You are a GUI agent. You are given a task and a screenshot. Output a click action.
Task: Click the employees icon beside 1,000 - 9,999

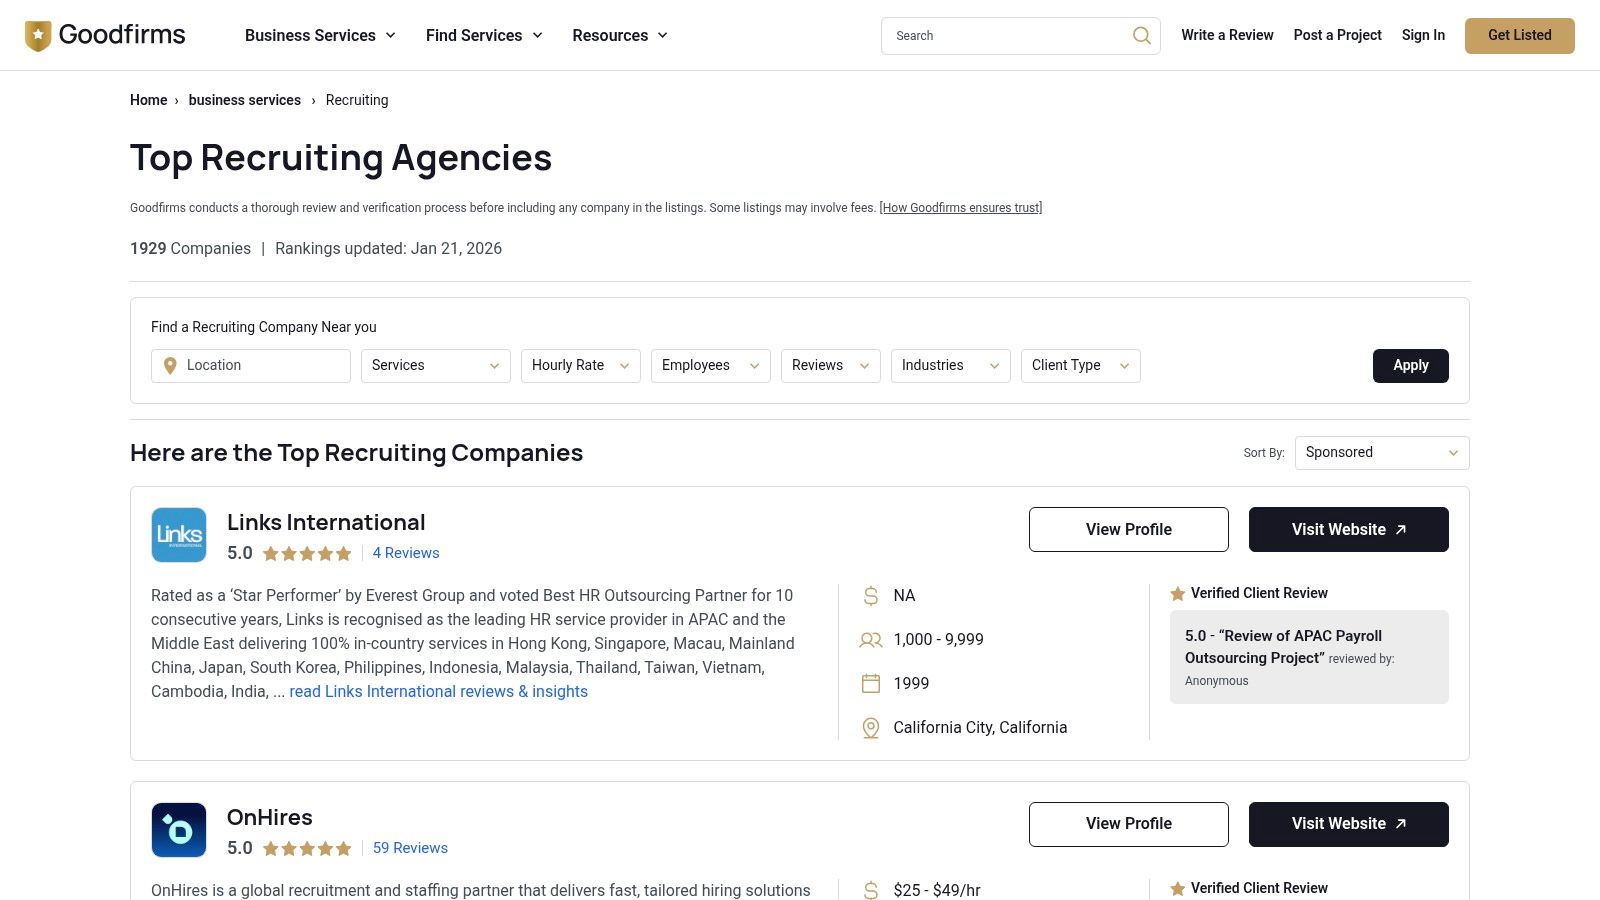coord(869,639)
